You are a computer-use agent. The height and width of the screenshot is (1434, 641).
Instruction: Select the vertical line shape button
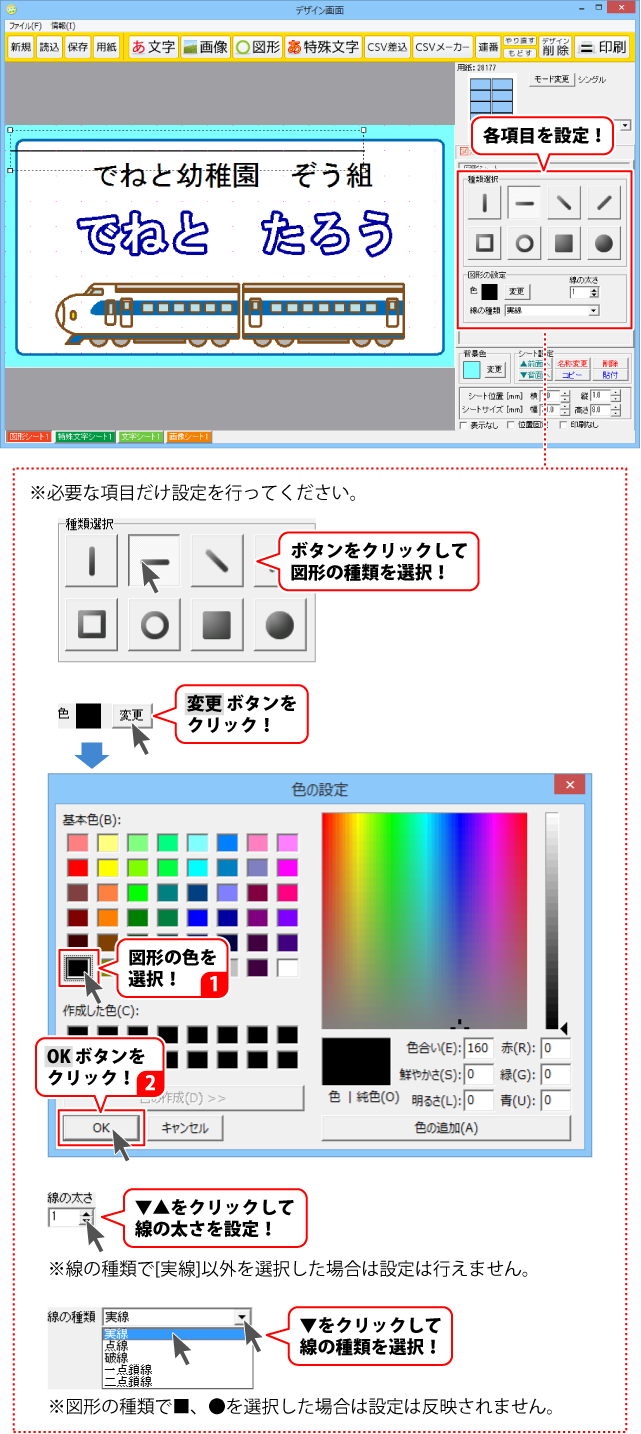tap(484, 203)
